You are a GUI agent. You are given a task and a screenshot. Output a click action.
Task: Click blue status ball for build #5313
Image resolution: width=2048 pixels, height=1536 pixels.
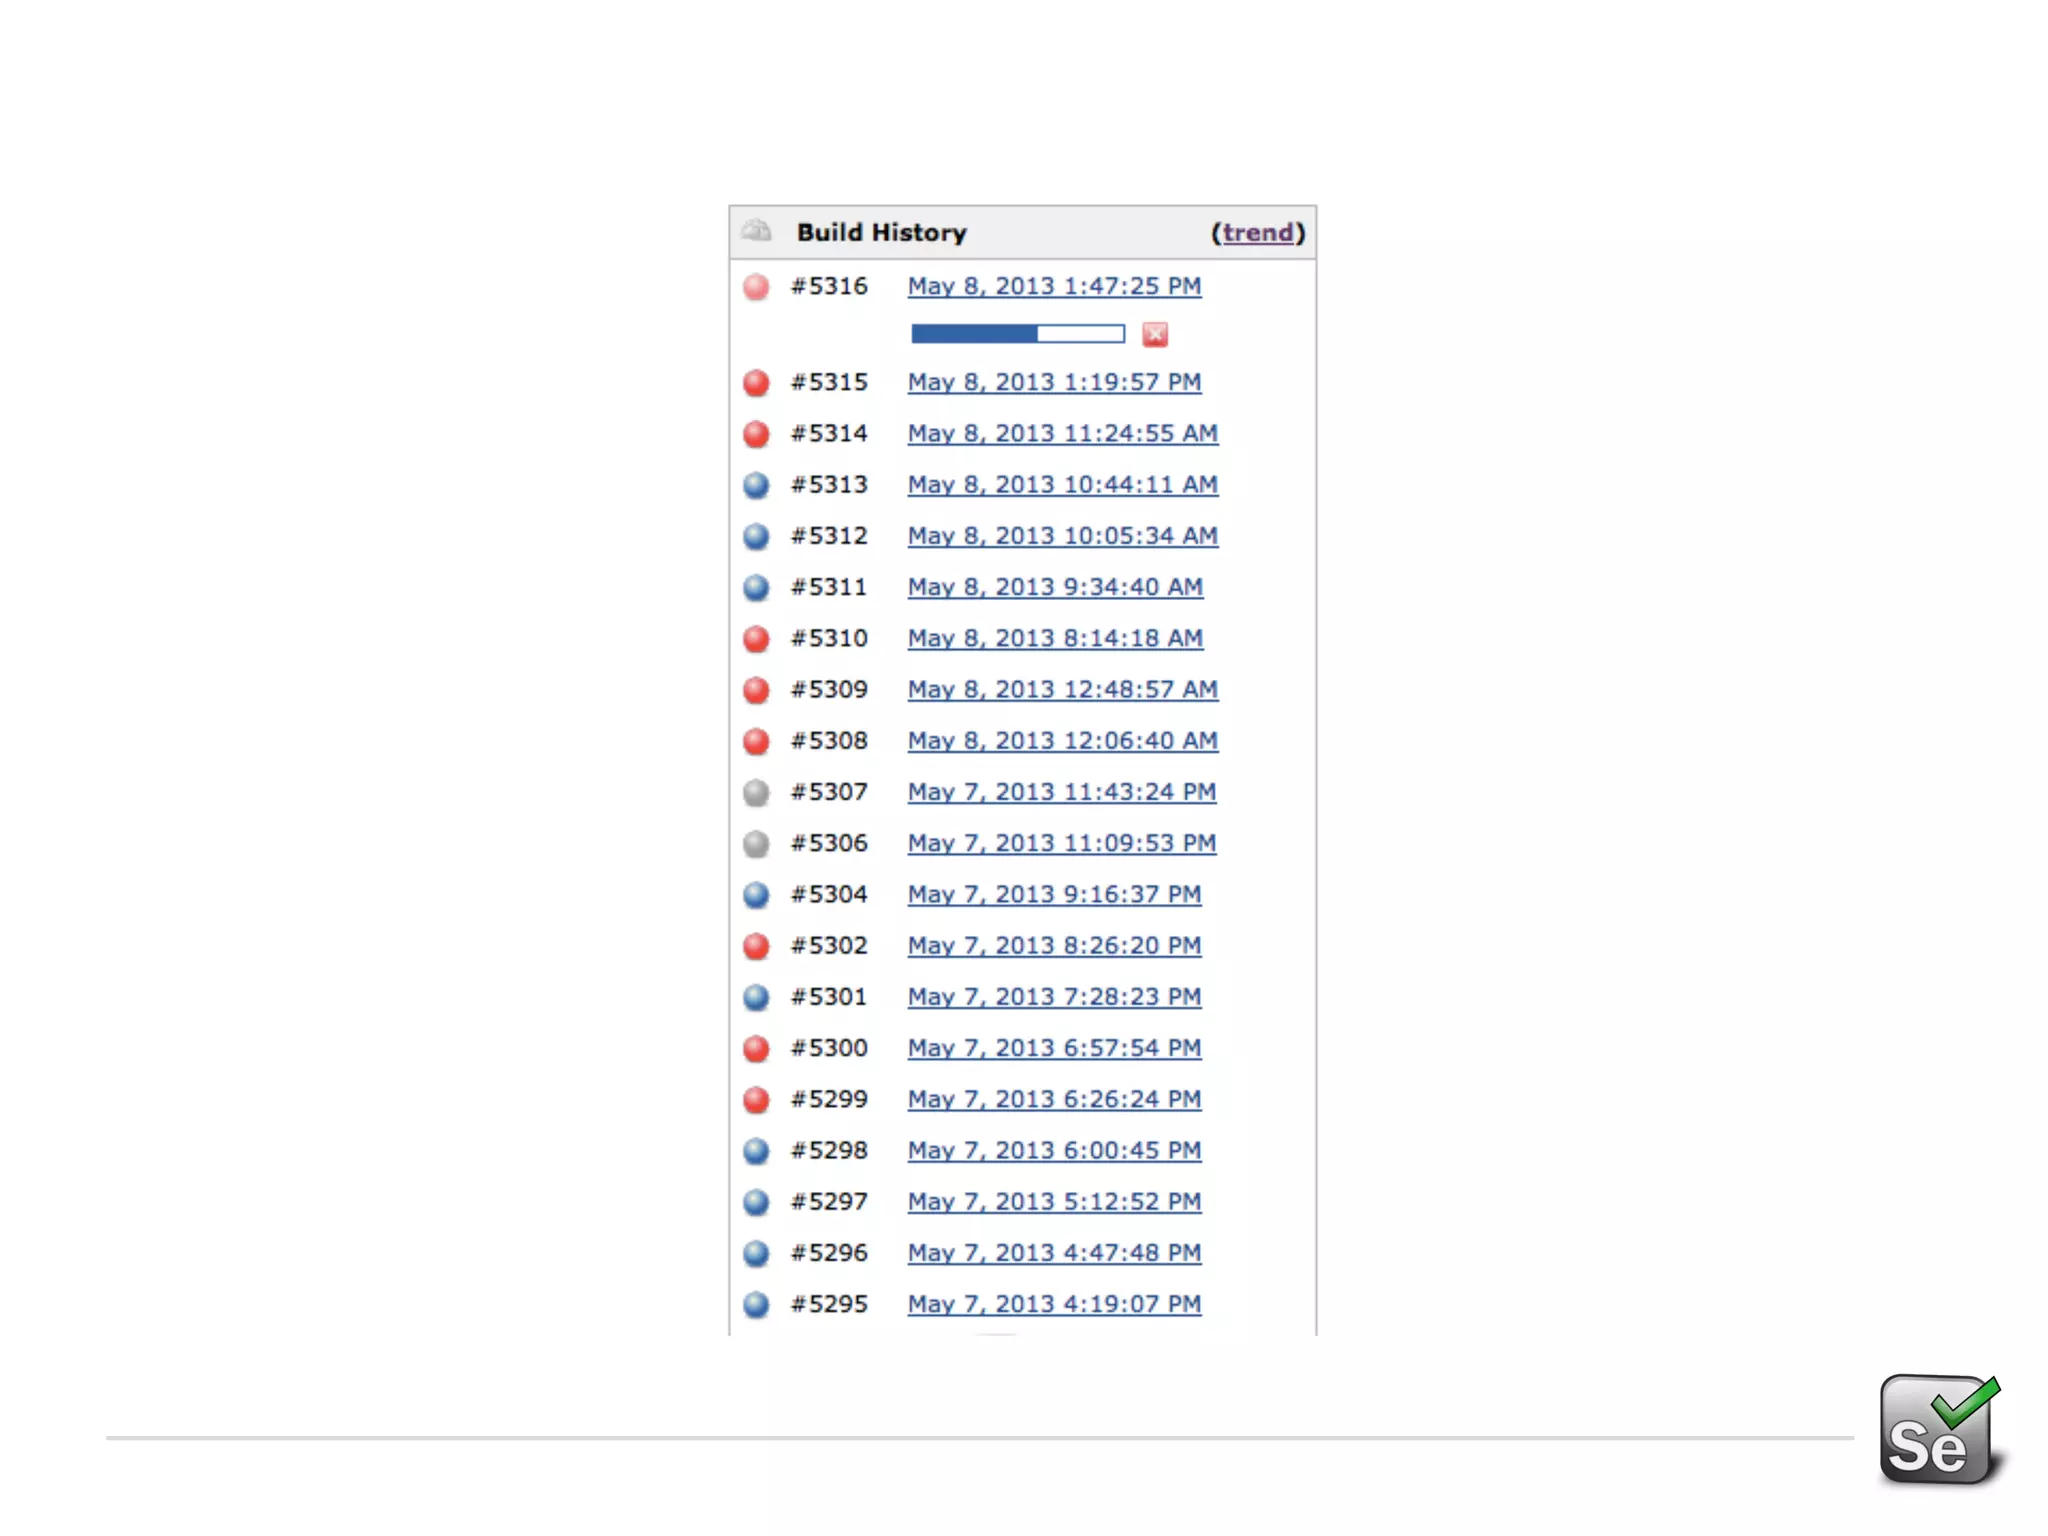coord(757,485)
